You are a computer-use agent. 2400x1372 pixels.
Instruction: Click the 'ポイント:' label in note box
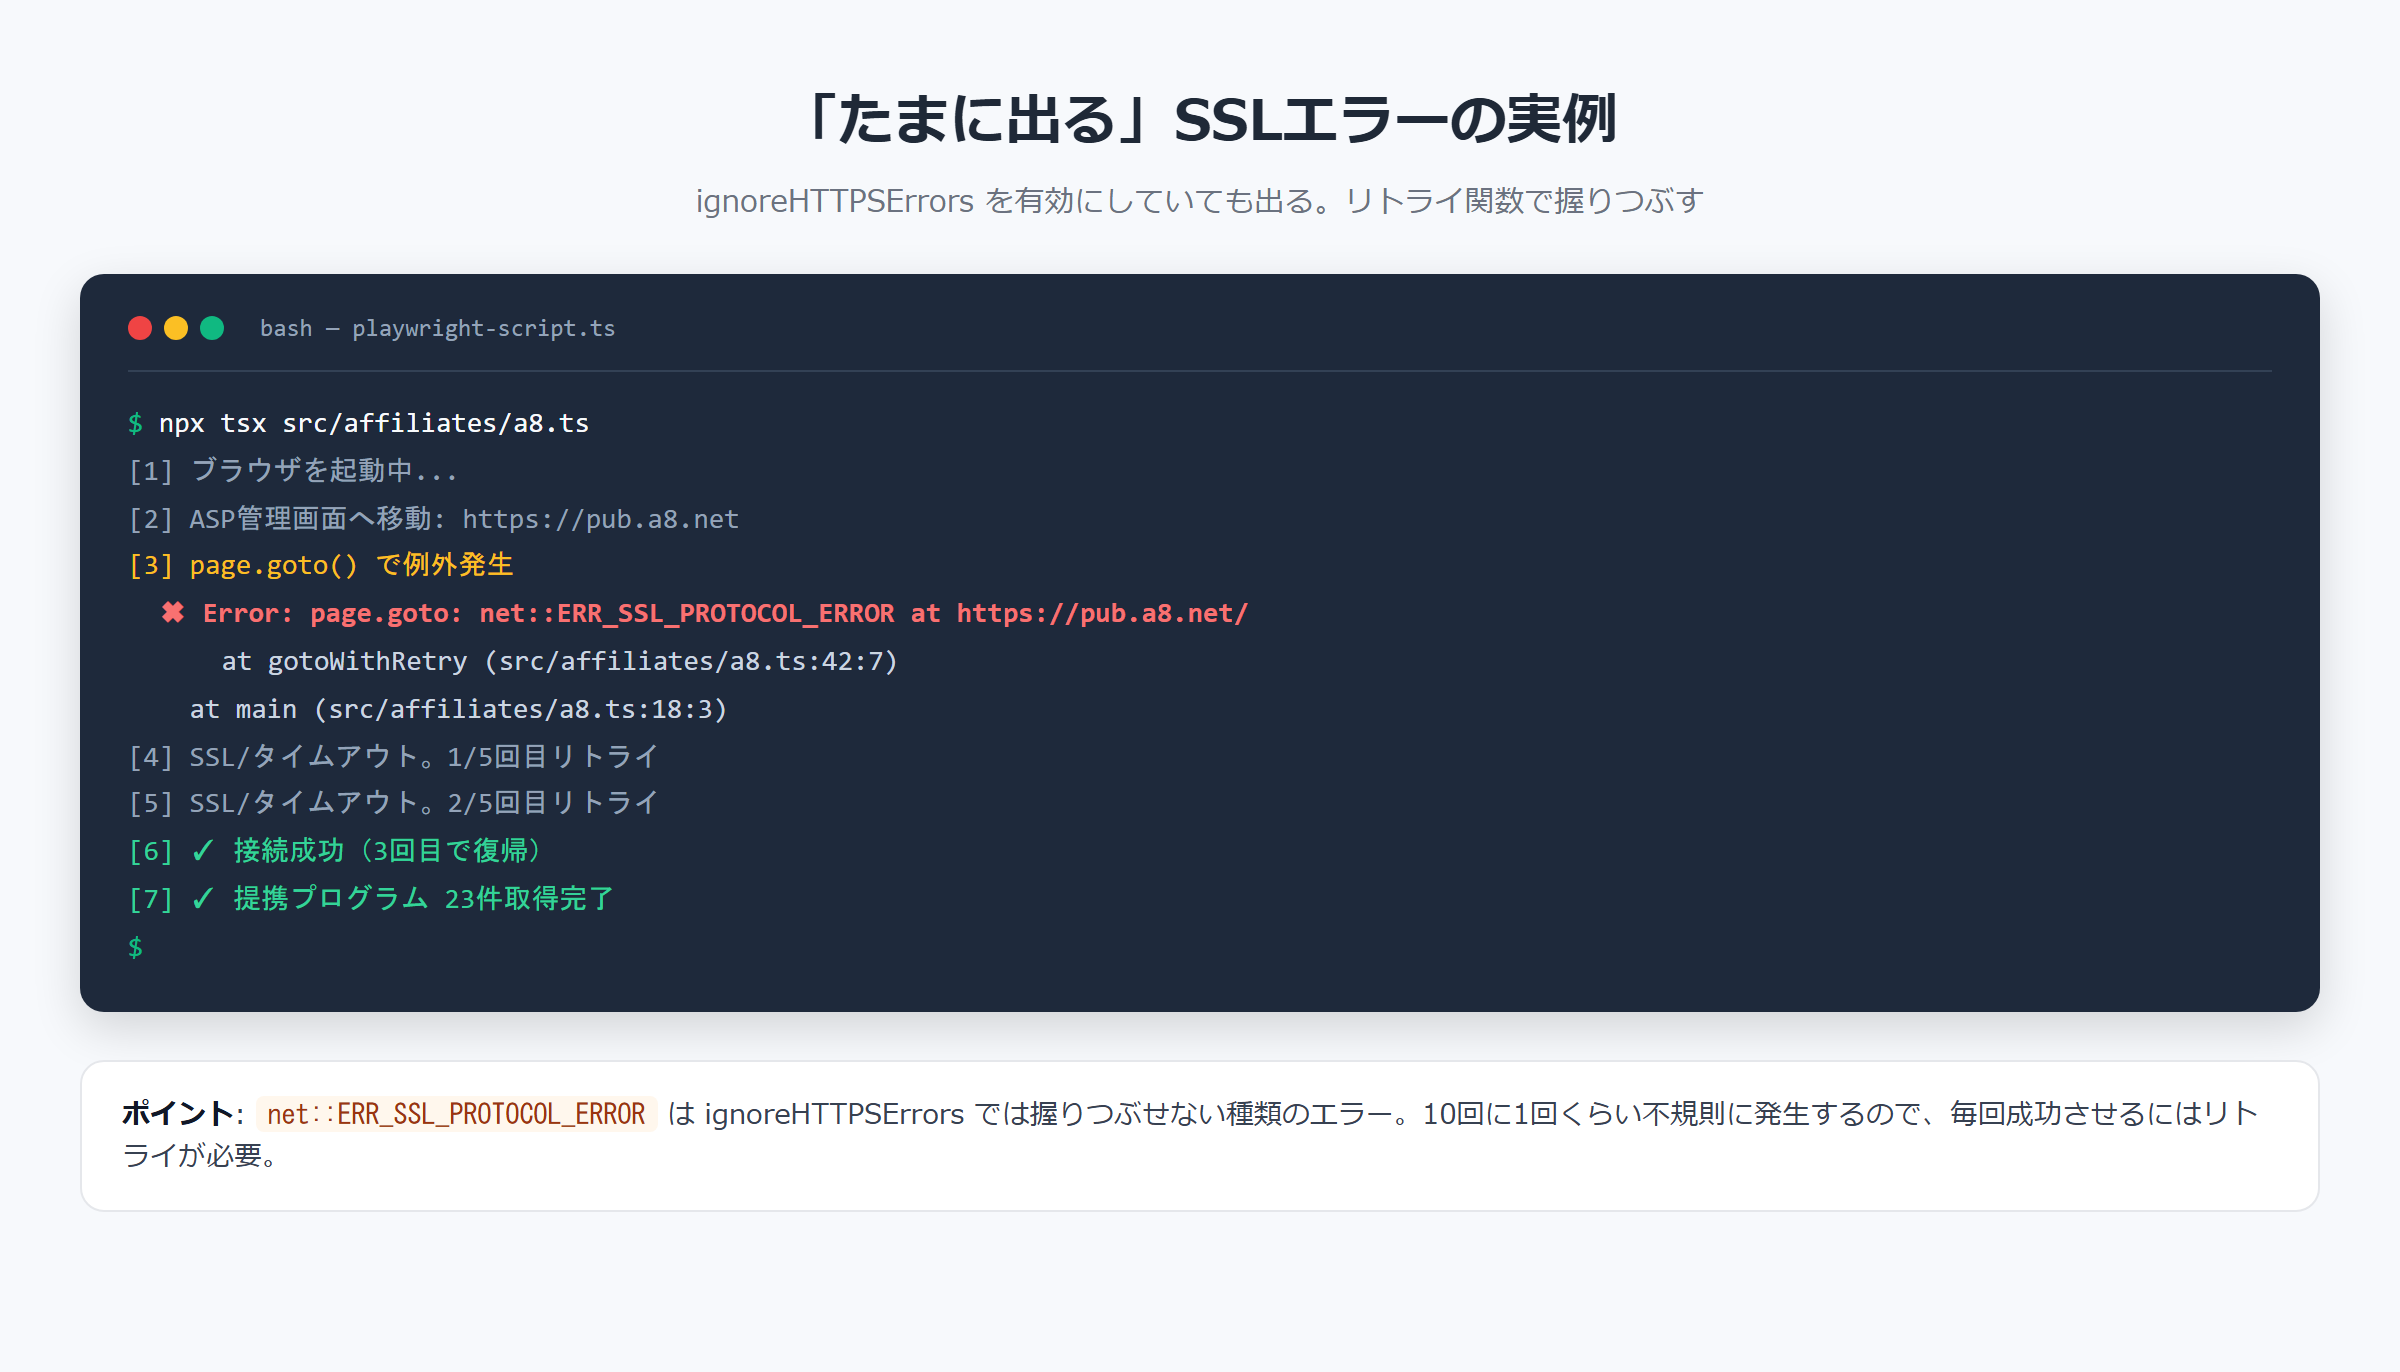click(183, 1114)
